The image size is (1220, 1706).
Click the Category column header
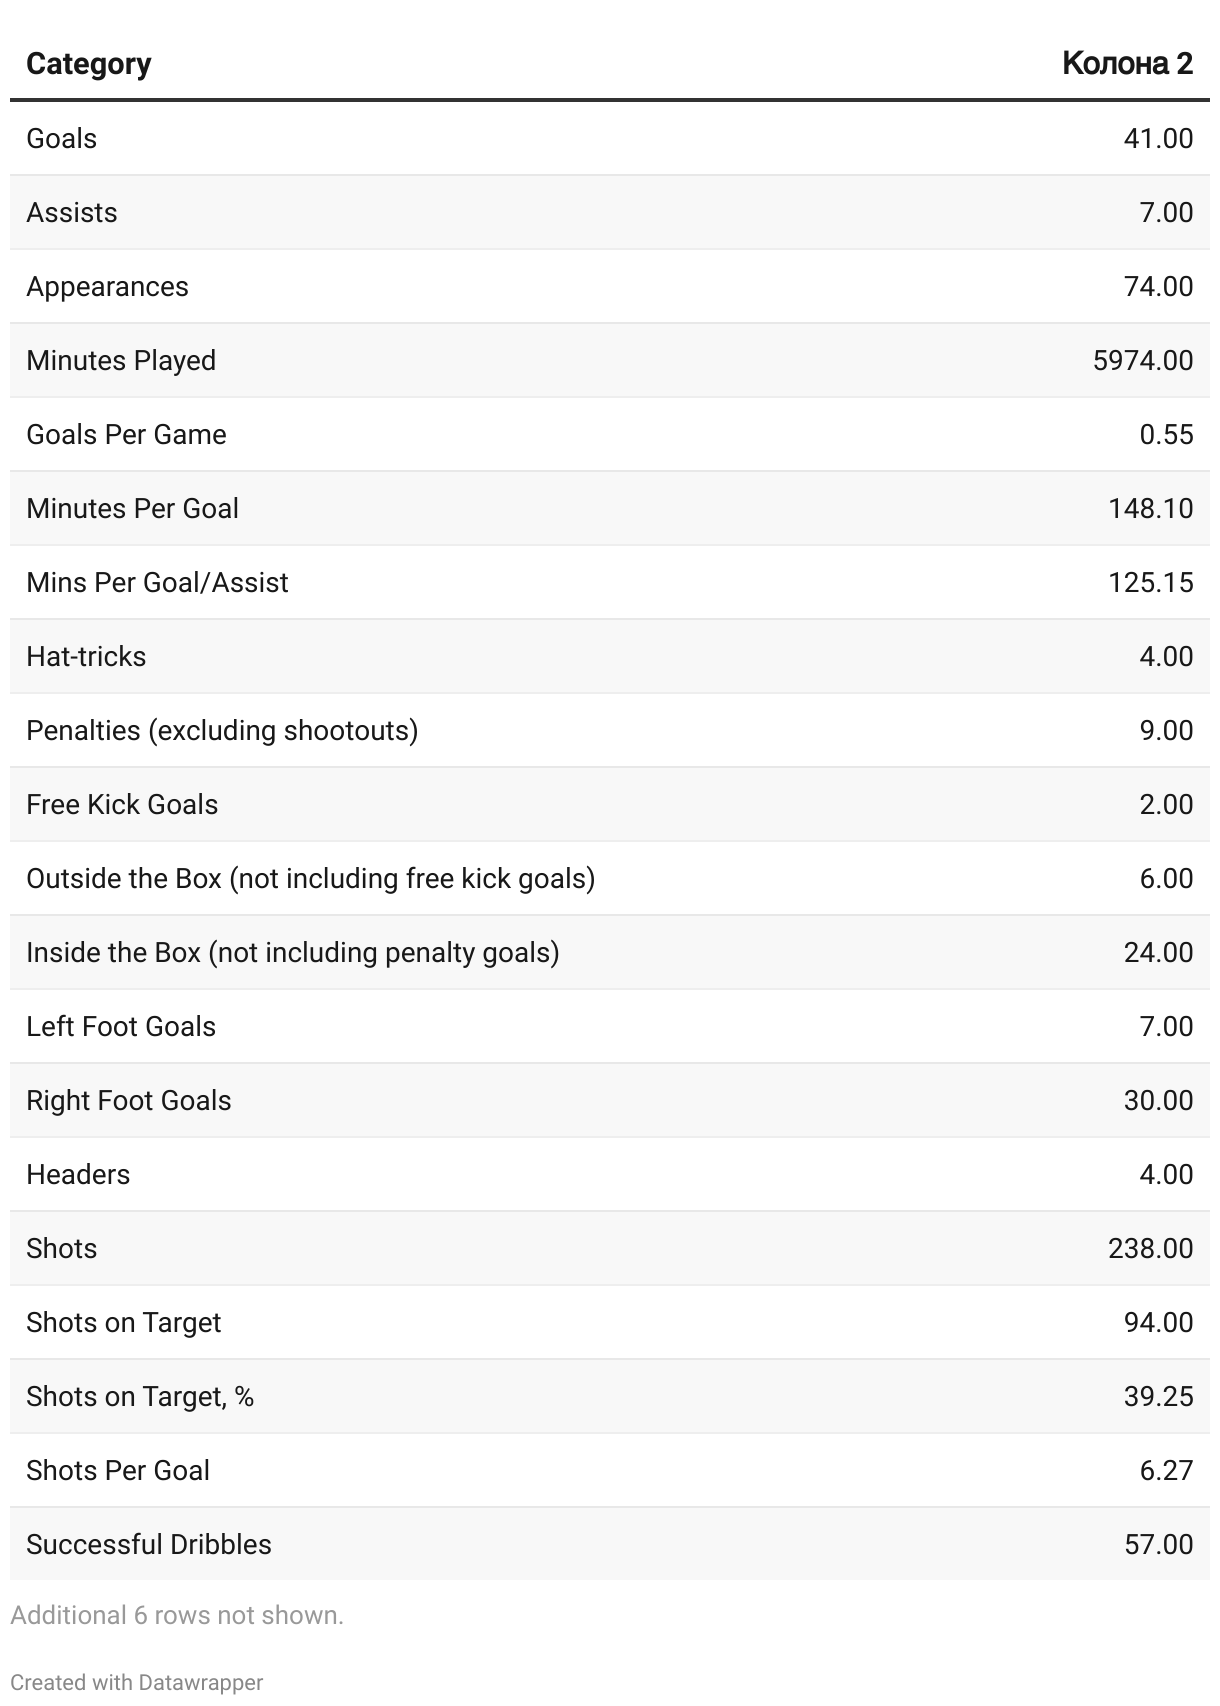88,64
